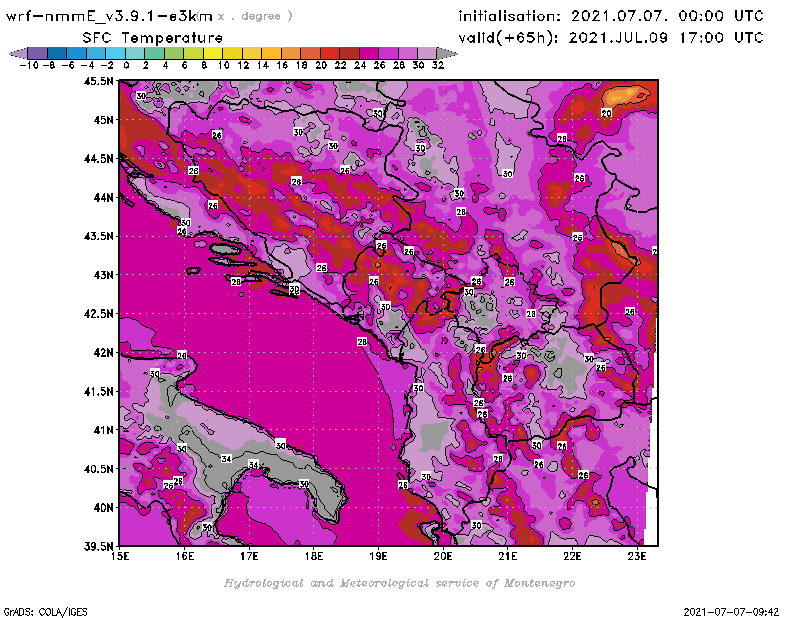Click the lavender arrow below -10 on colorbar
Viewport: 800px width, 618px height.
pos(18,53)
